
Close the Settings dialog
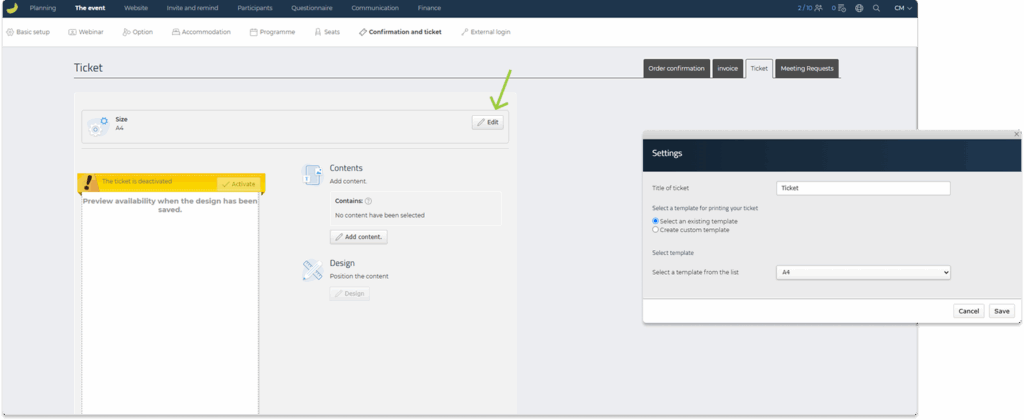click(1016, 134)
